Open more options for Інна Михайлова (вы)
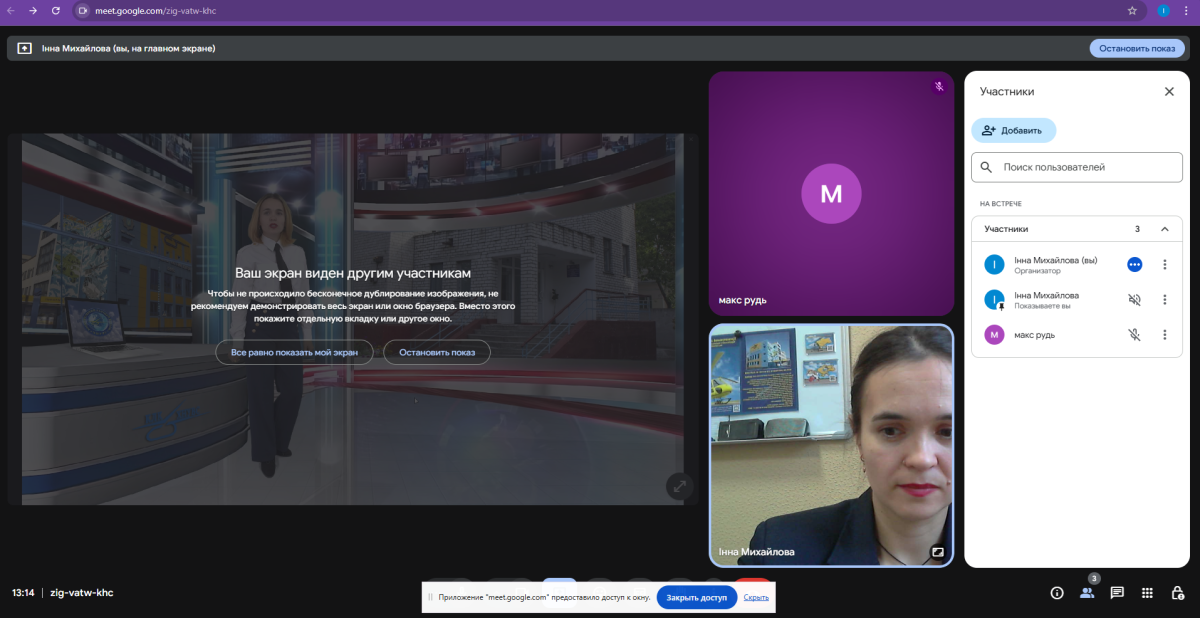This screenshot has height=618, width=1200. click(x=1164, y=264)
